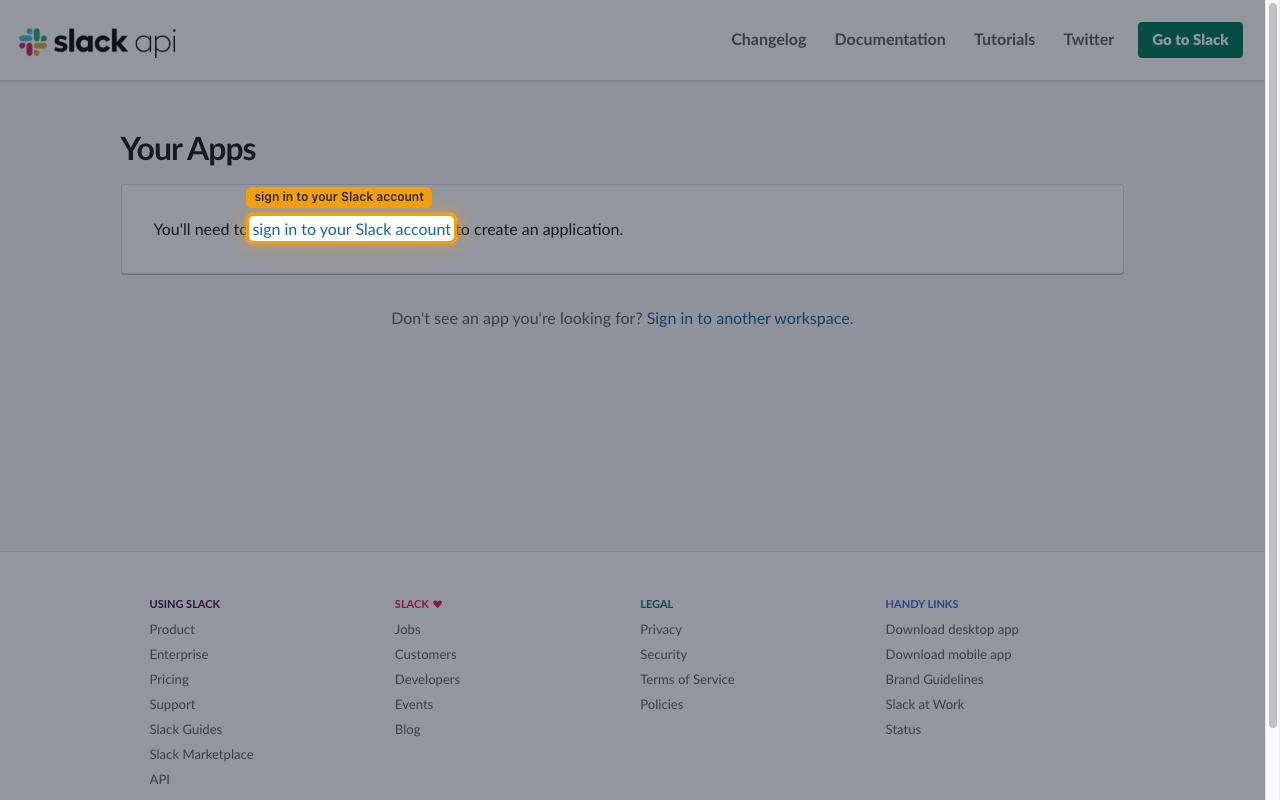
Task: Open the Blog footer link
Action: coord(407,729)
